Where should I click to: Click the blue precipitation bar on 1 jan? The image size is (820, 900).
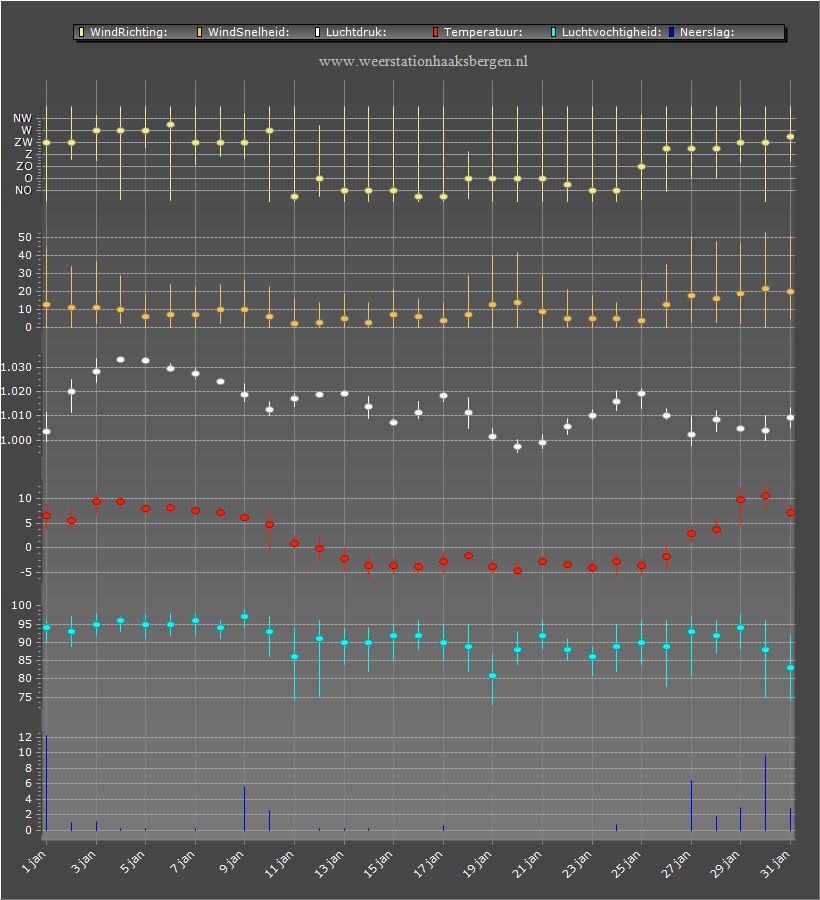pos(46,783)
